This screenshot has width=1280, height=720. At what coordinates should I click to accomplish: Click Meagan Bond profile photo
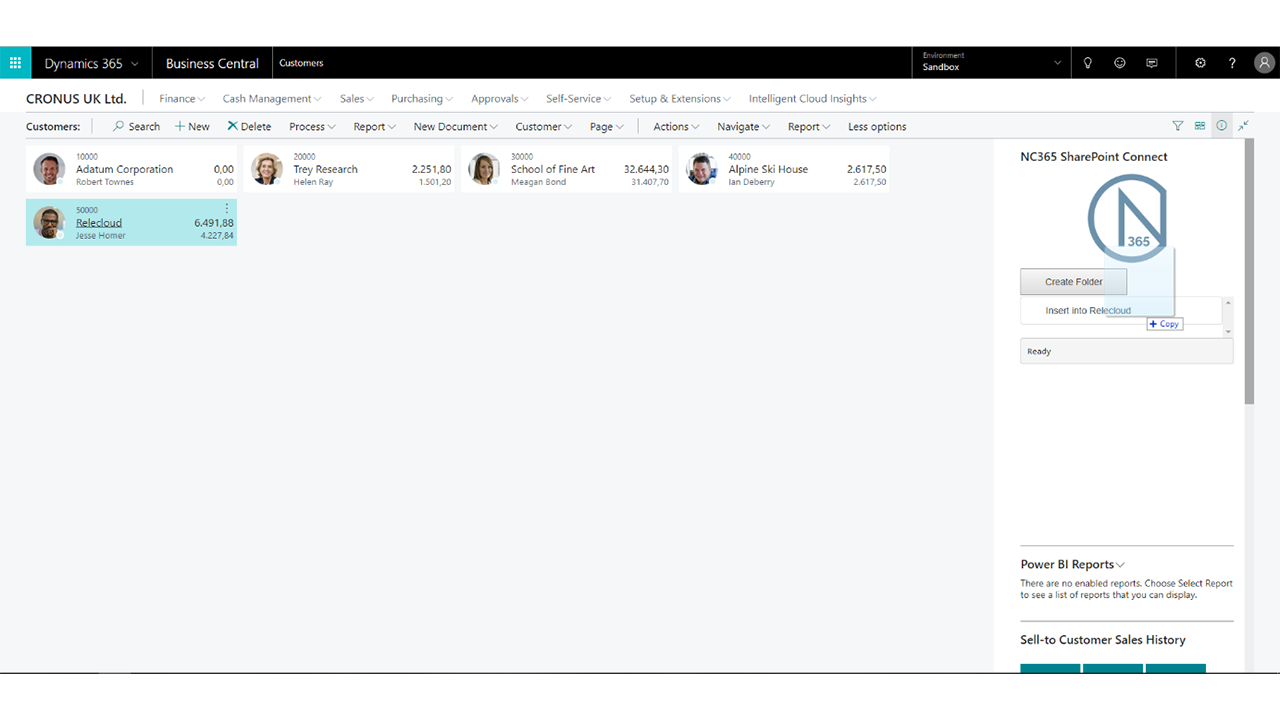(x=484, y=169)
